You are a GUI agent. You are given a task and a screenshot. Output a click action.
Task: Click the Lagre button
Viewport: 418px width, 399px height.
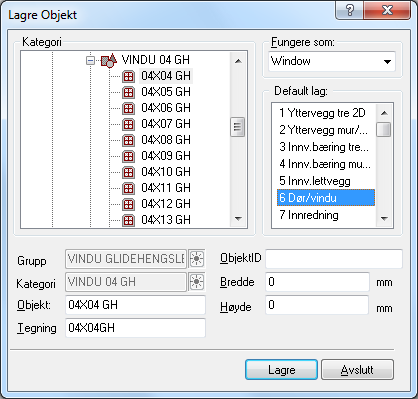coord(281,370)
